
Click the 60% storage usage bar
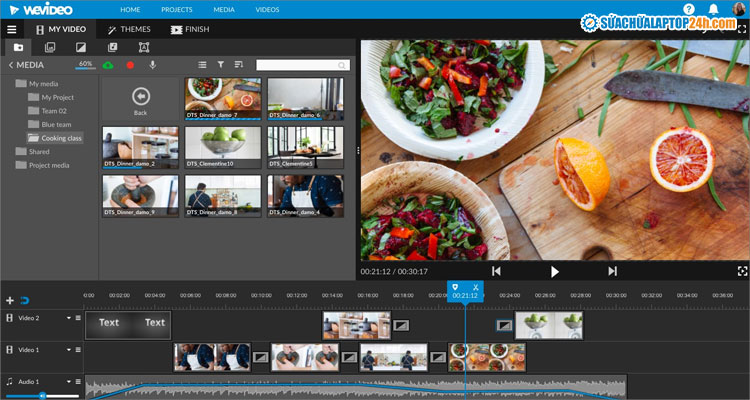tap(86, 65)
